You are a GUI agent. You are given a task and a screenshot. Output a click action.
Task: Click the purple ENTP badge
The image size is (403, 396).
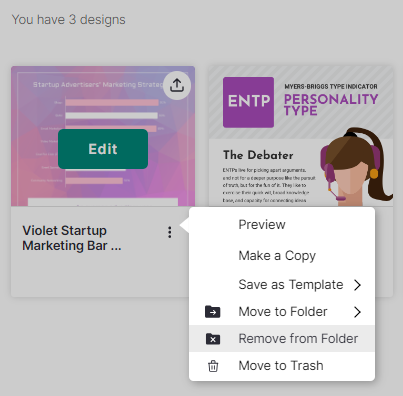click(248, 102)
